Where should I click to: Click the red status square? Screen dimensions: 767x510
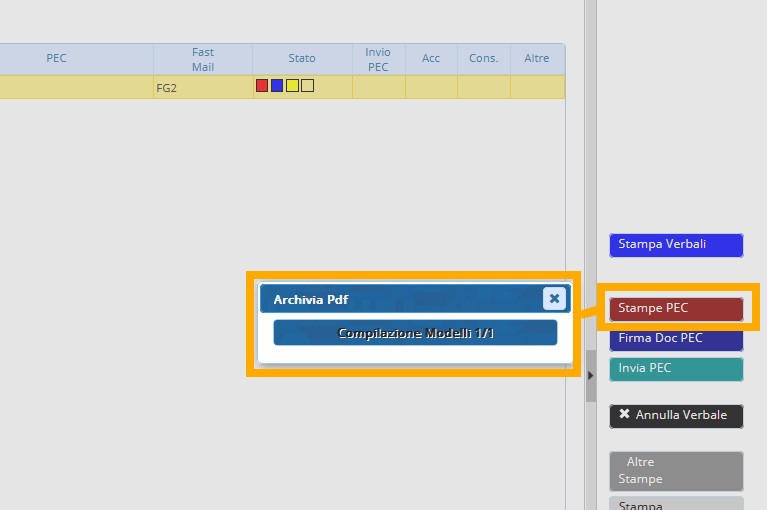click(x=262, y=86)
